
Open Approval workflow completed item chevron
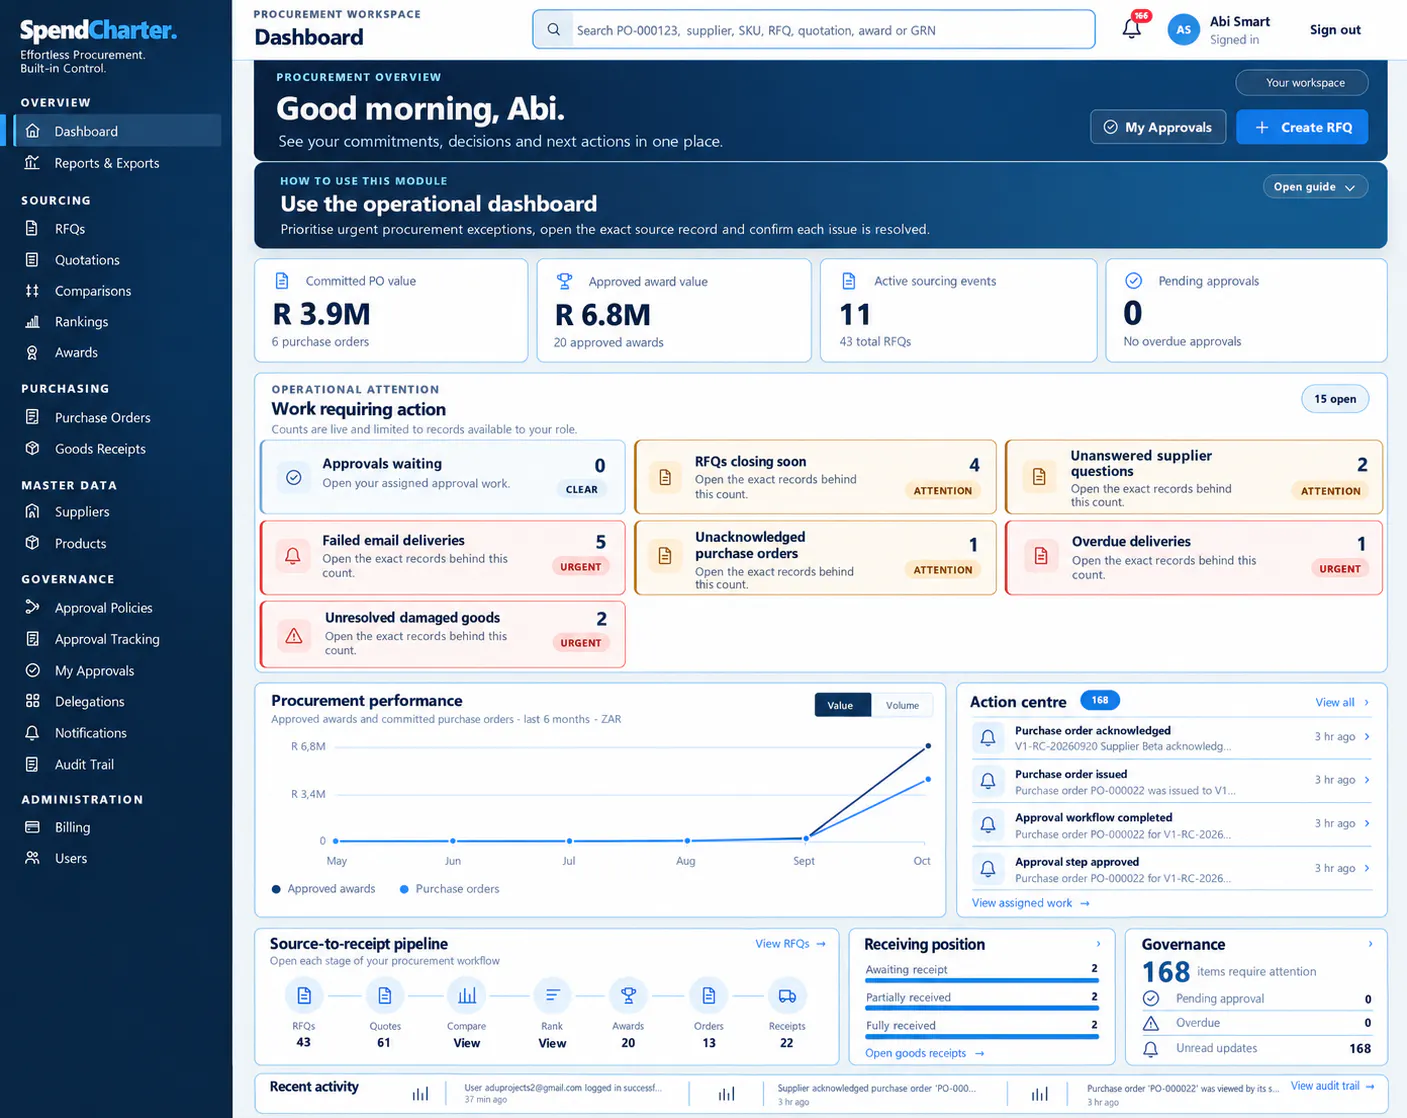[x=1367, y=824]
